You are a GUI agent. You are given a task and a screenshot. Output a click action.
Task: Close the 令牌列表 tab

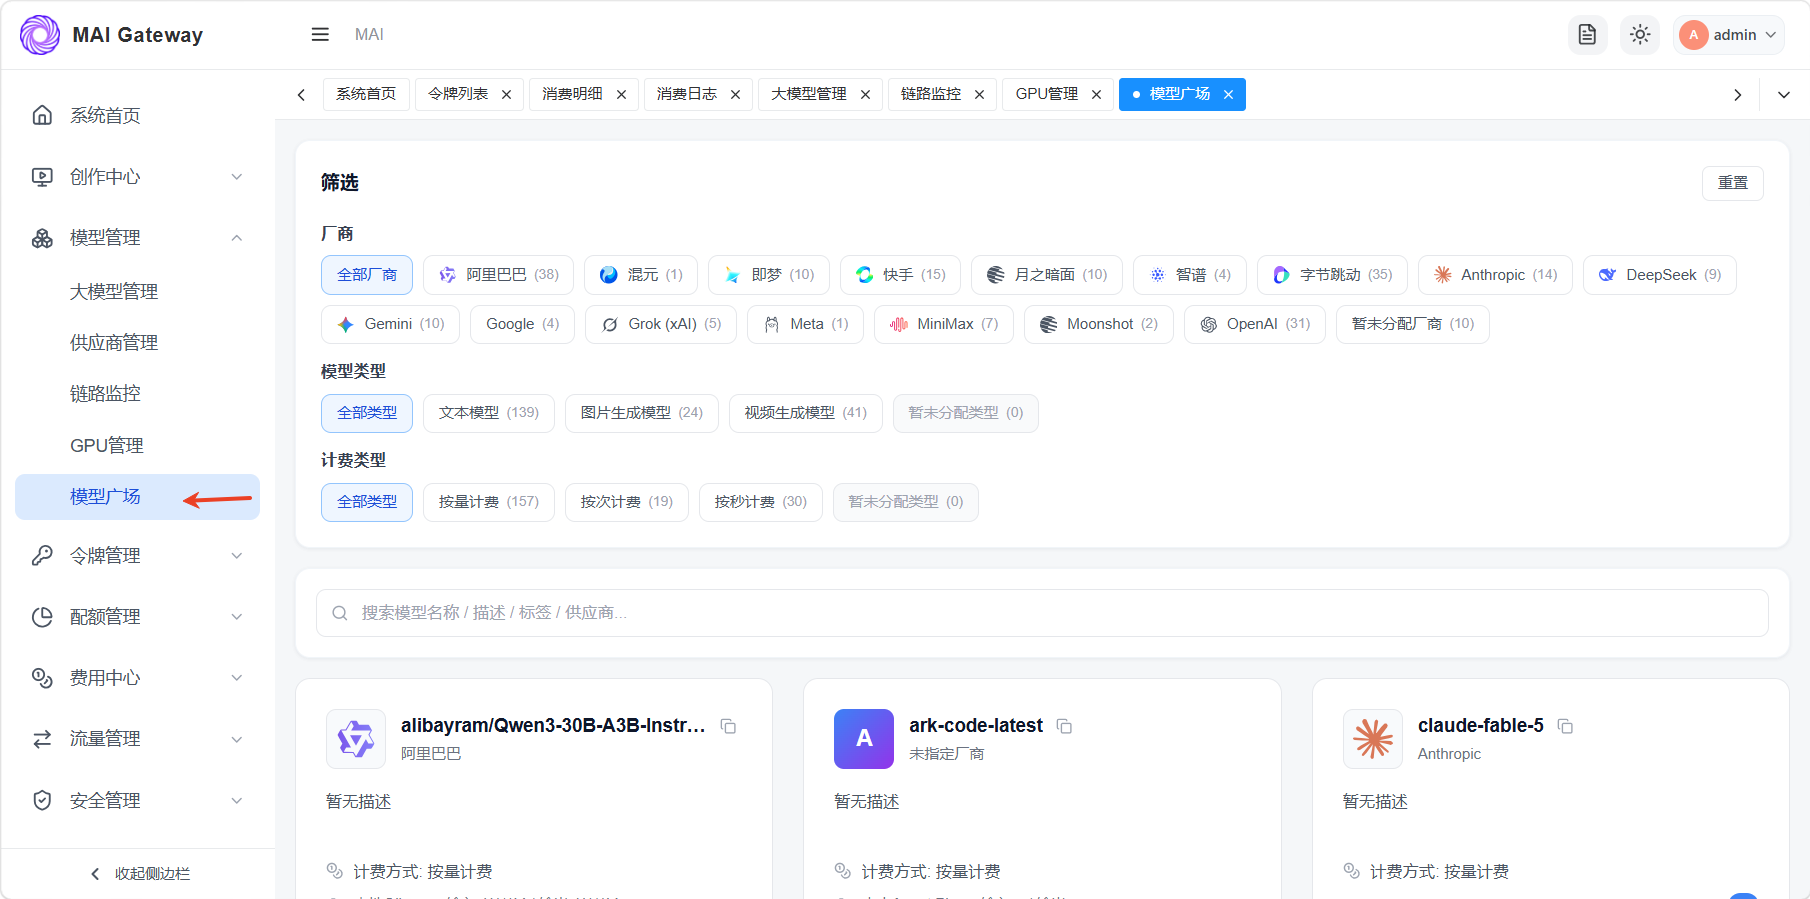507,95
